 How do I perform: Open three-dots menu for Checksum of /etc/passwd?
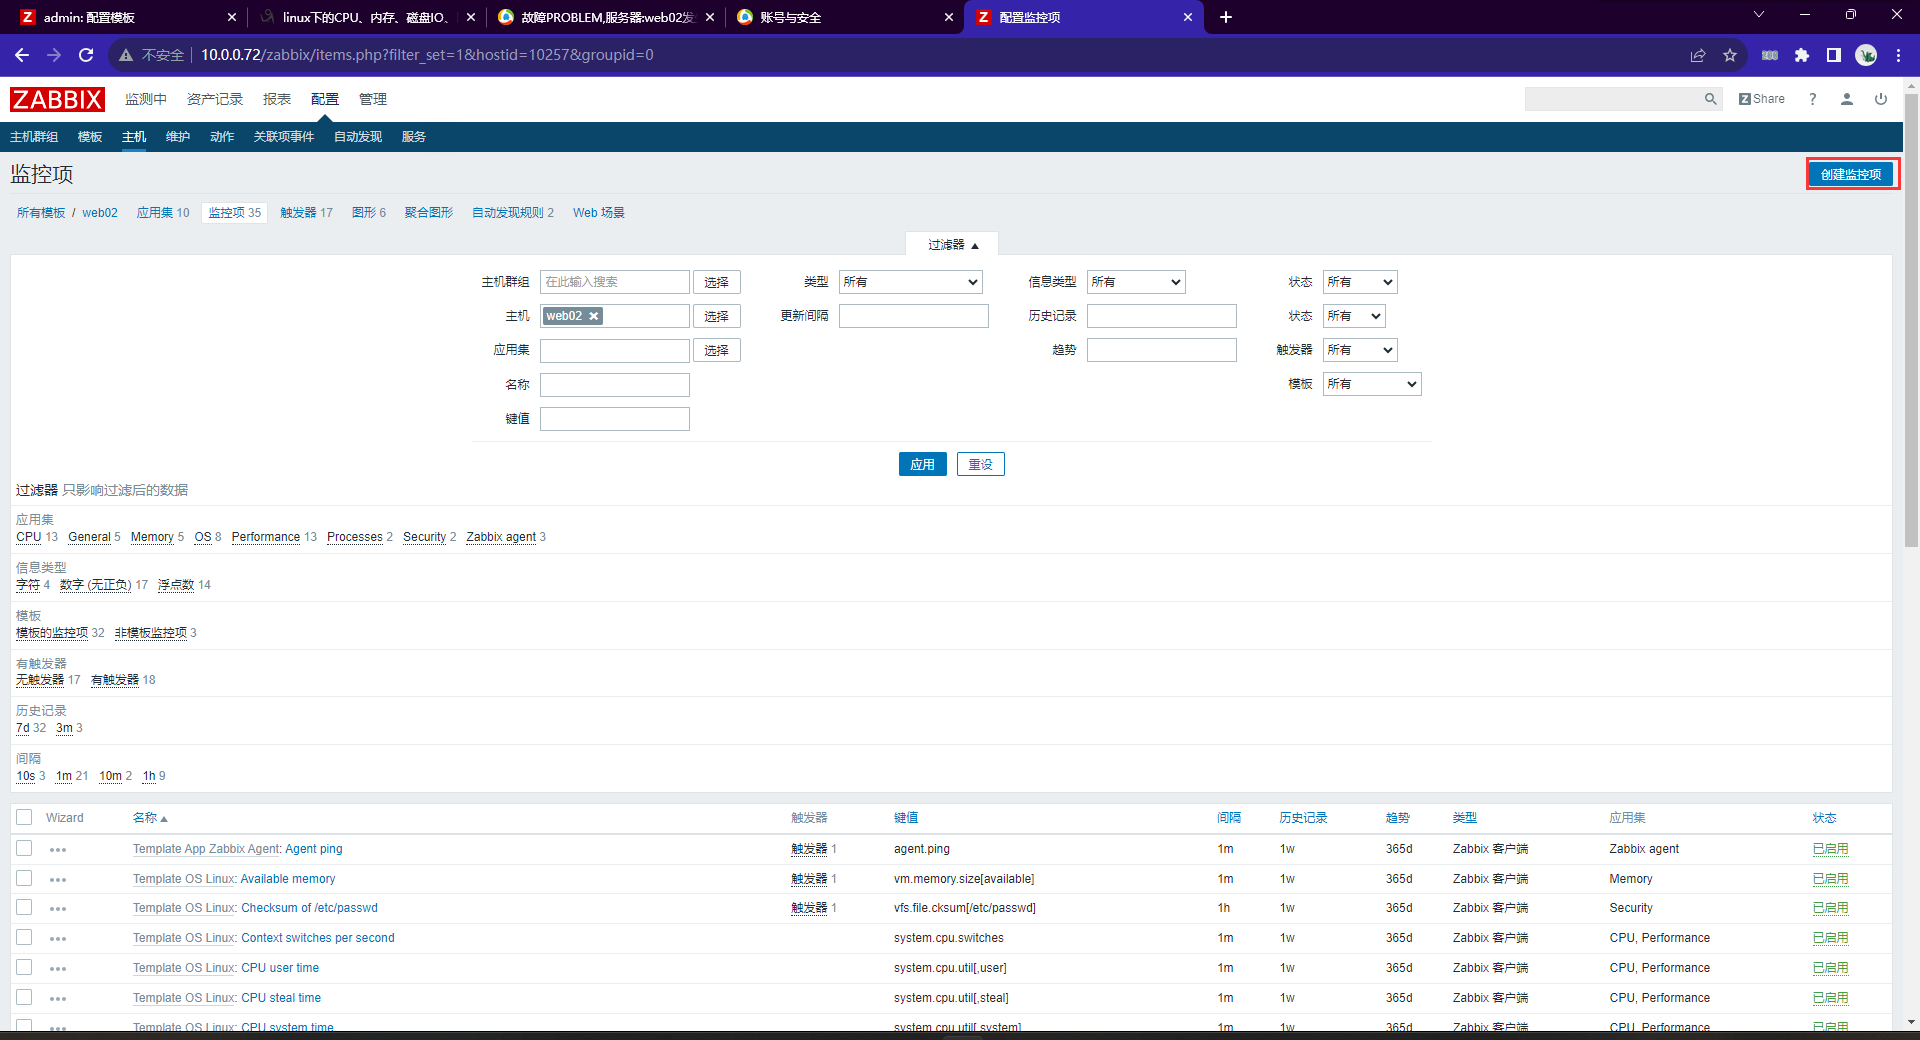[x=58, y=909]
